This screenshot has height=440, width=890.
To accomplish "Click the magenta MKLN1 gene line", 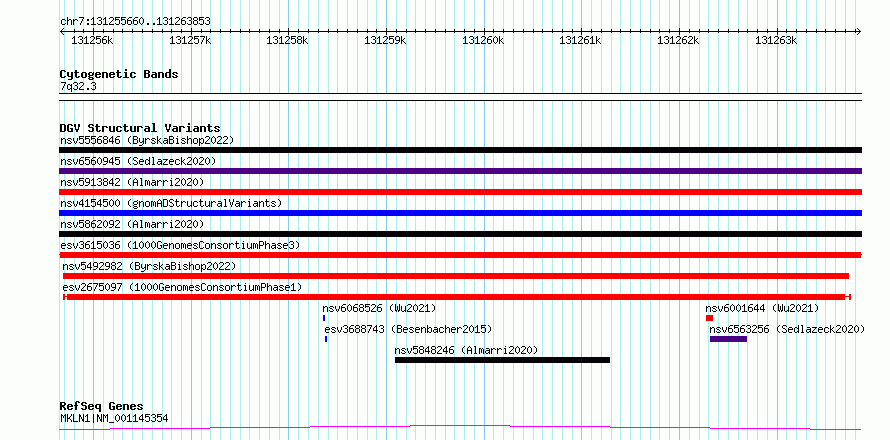I will point(460,427).
